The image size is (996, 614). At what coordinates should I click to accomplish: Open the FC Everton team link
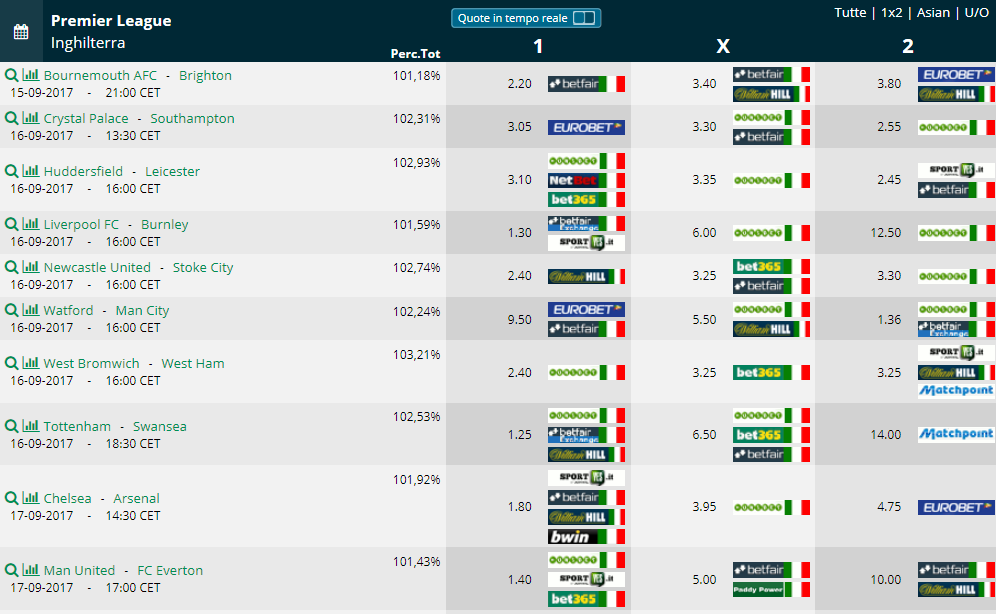pyautogui.click(x=170, y=570)
